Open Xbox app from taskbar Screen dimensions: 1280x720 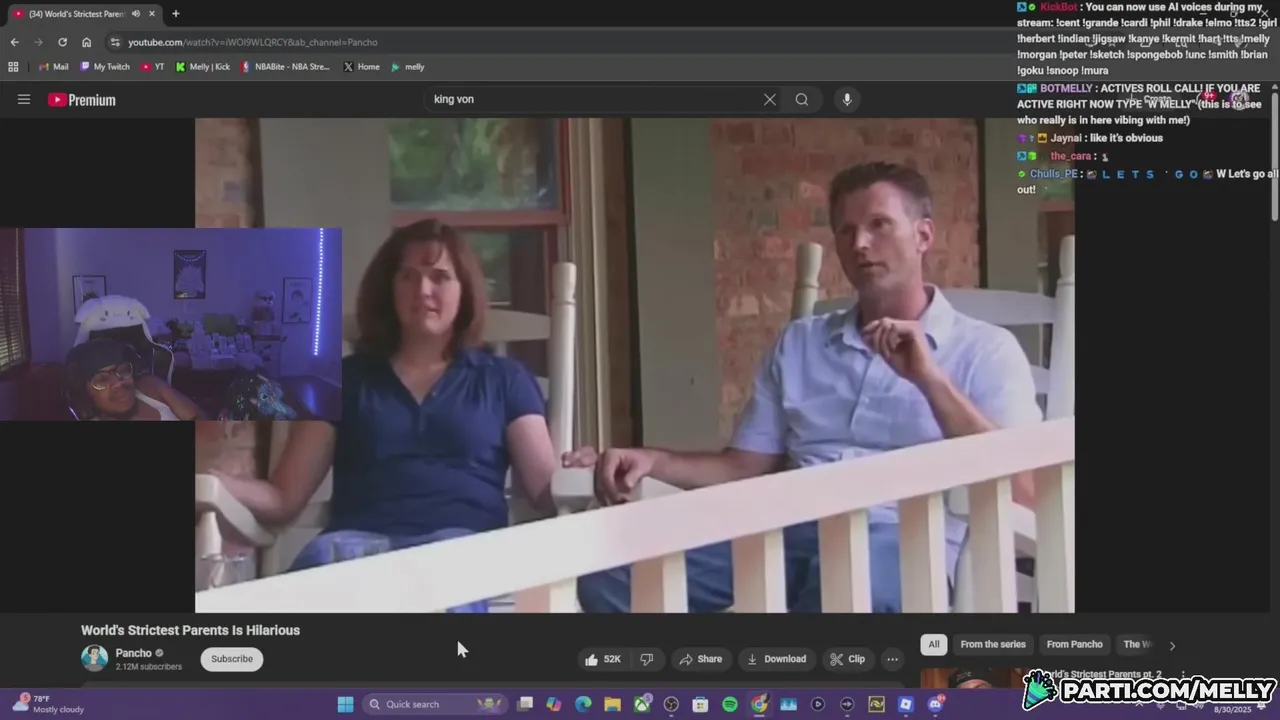pos(642,704)
